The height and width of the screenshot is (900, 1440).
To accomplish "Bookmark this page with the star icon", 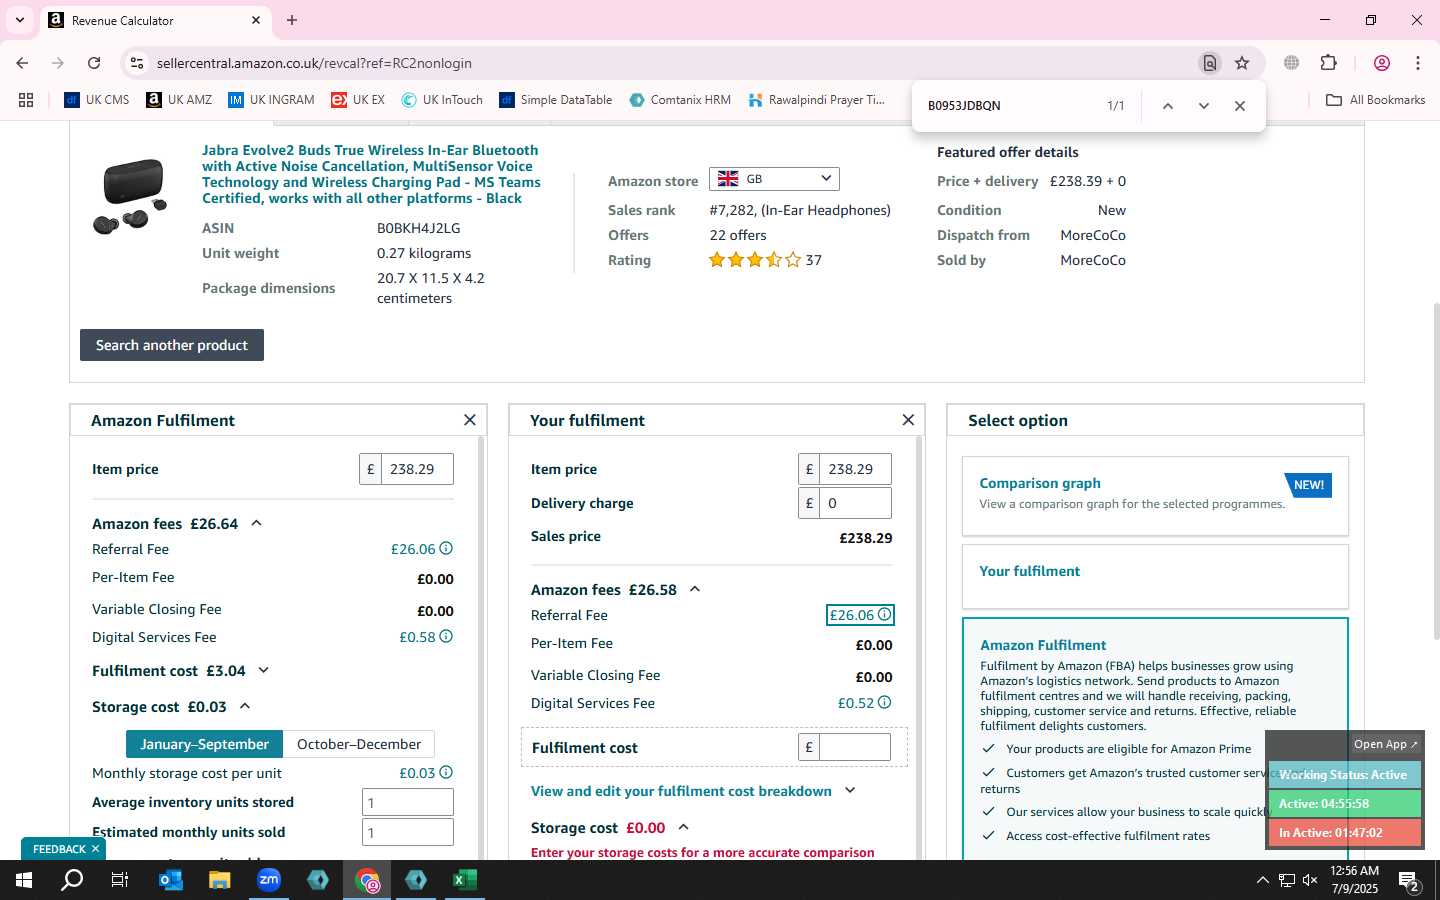I will 1242,63.
